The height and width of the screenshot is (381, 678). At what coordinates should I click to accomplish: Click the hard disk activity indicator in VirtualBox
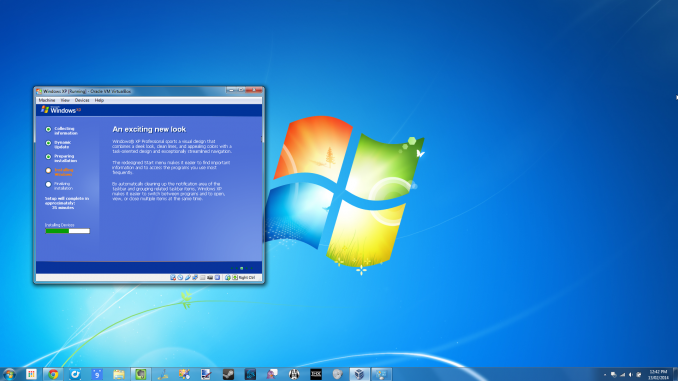tap(173, 278)
